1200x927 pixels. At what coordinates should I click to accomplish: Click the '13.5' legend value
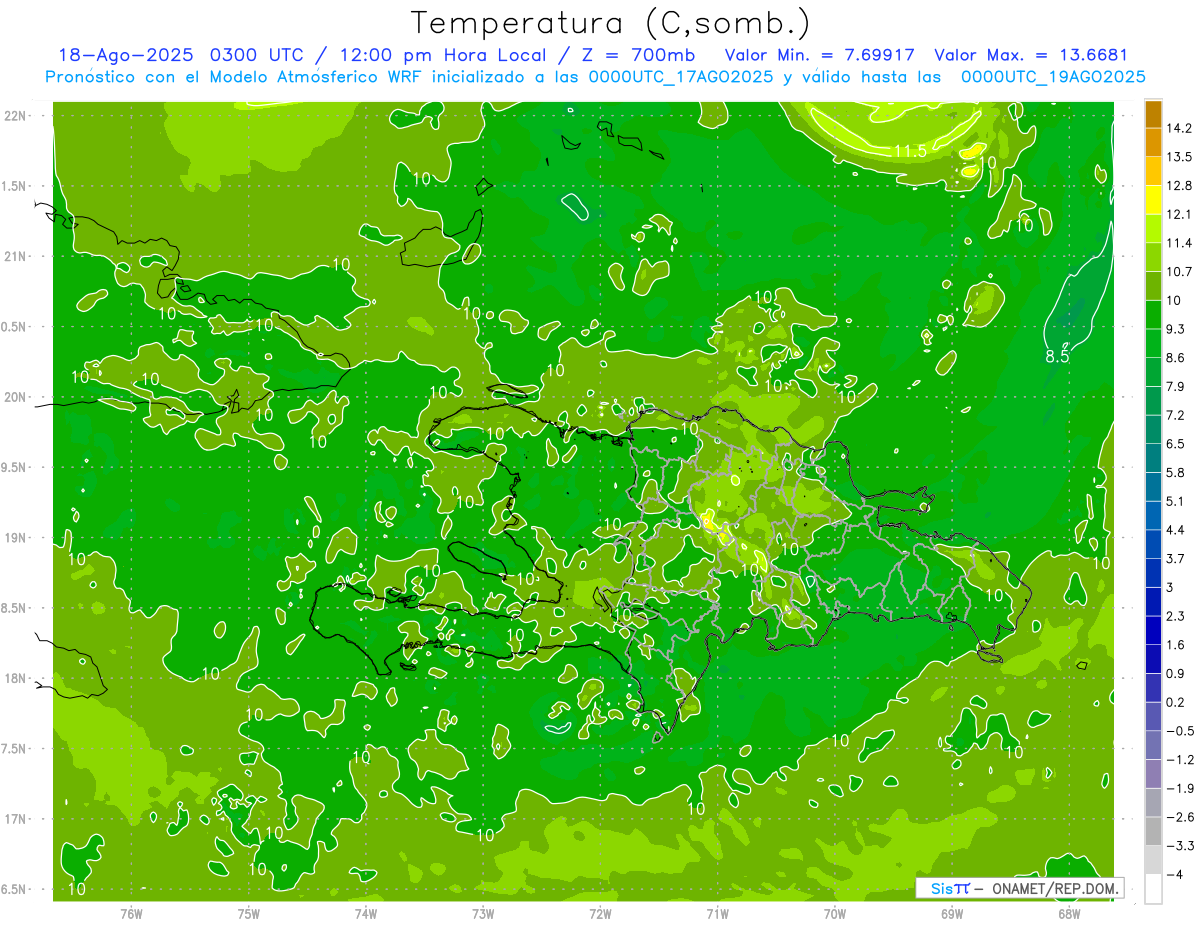tap(1179, 157)
